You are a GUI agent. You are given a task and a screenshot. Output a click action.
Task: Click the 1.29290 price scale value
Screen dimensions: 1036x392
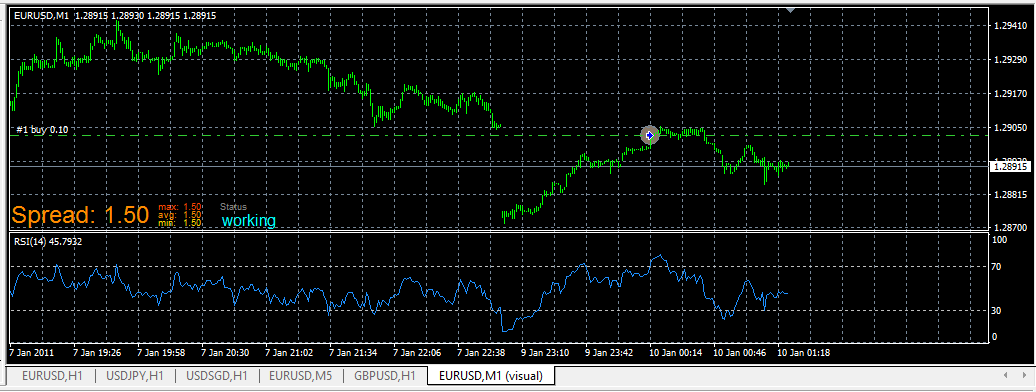tap(1010, 59)
